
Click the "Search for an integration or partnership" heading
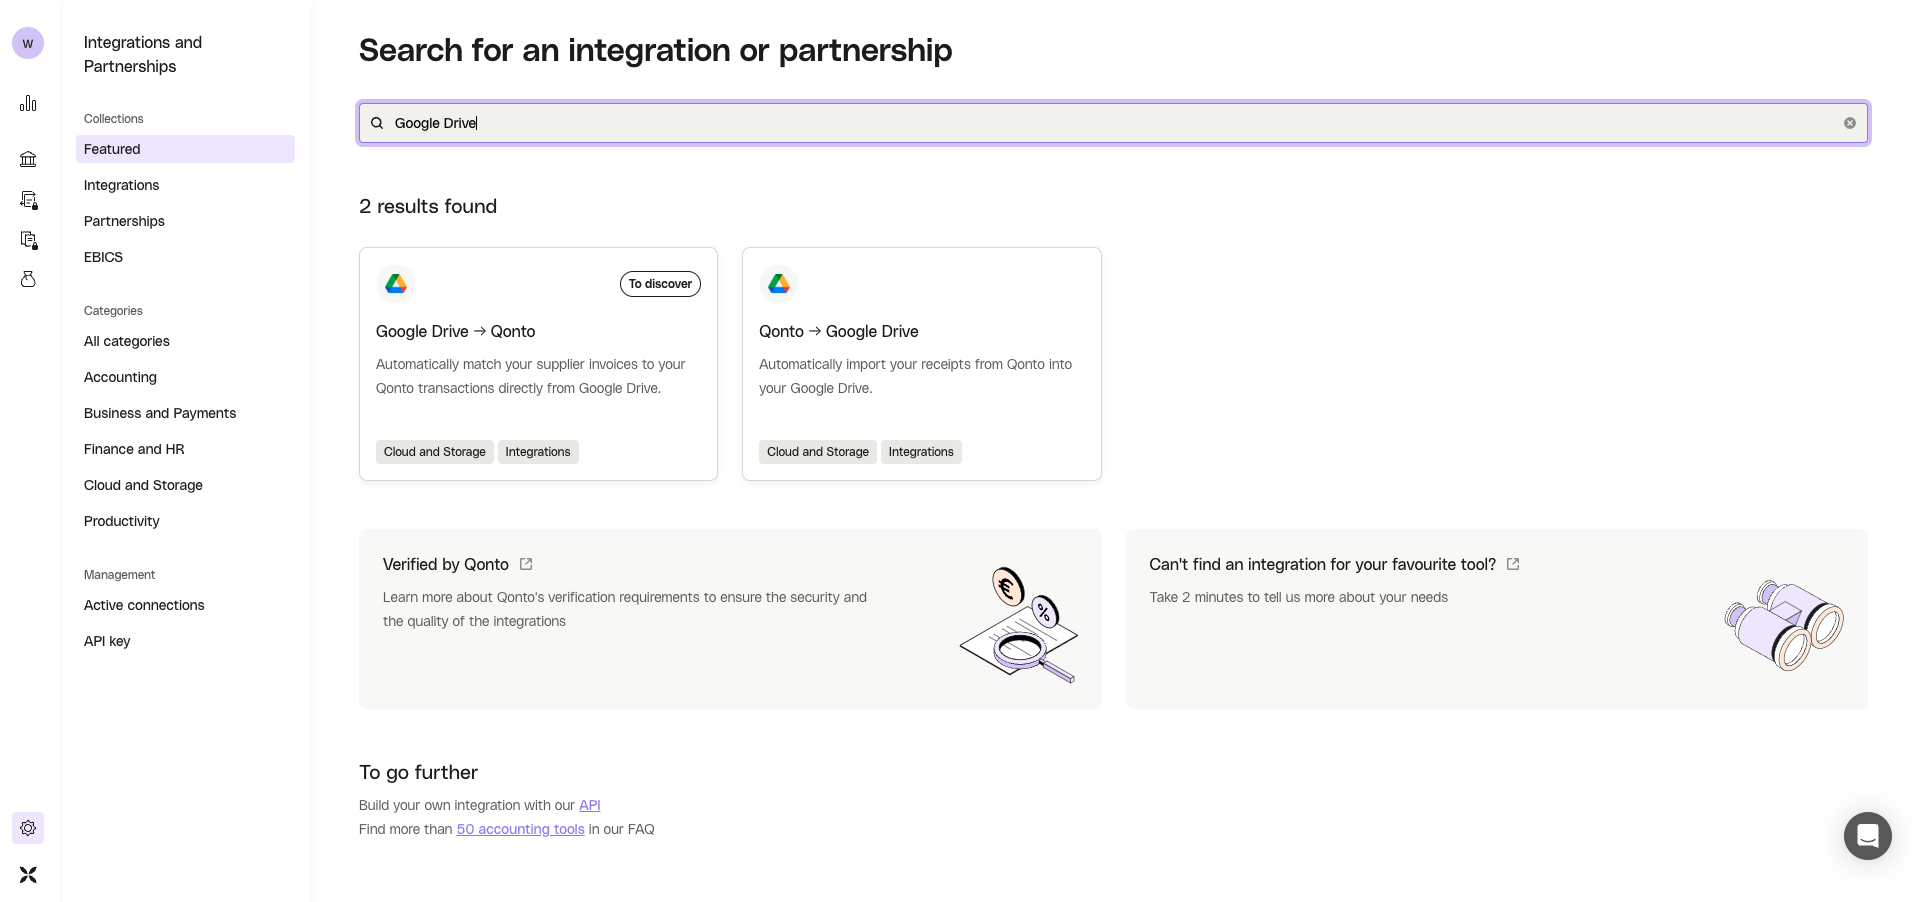[656, 50]
